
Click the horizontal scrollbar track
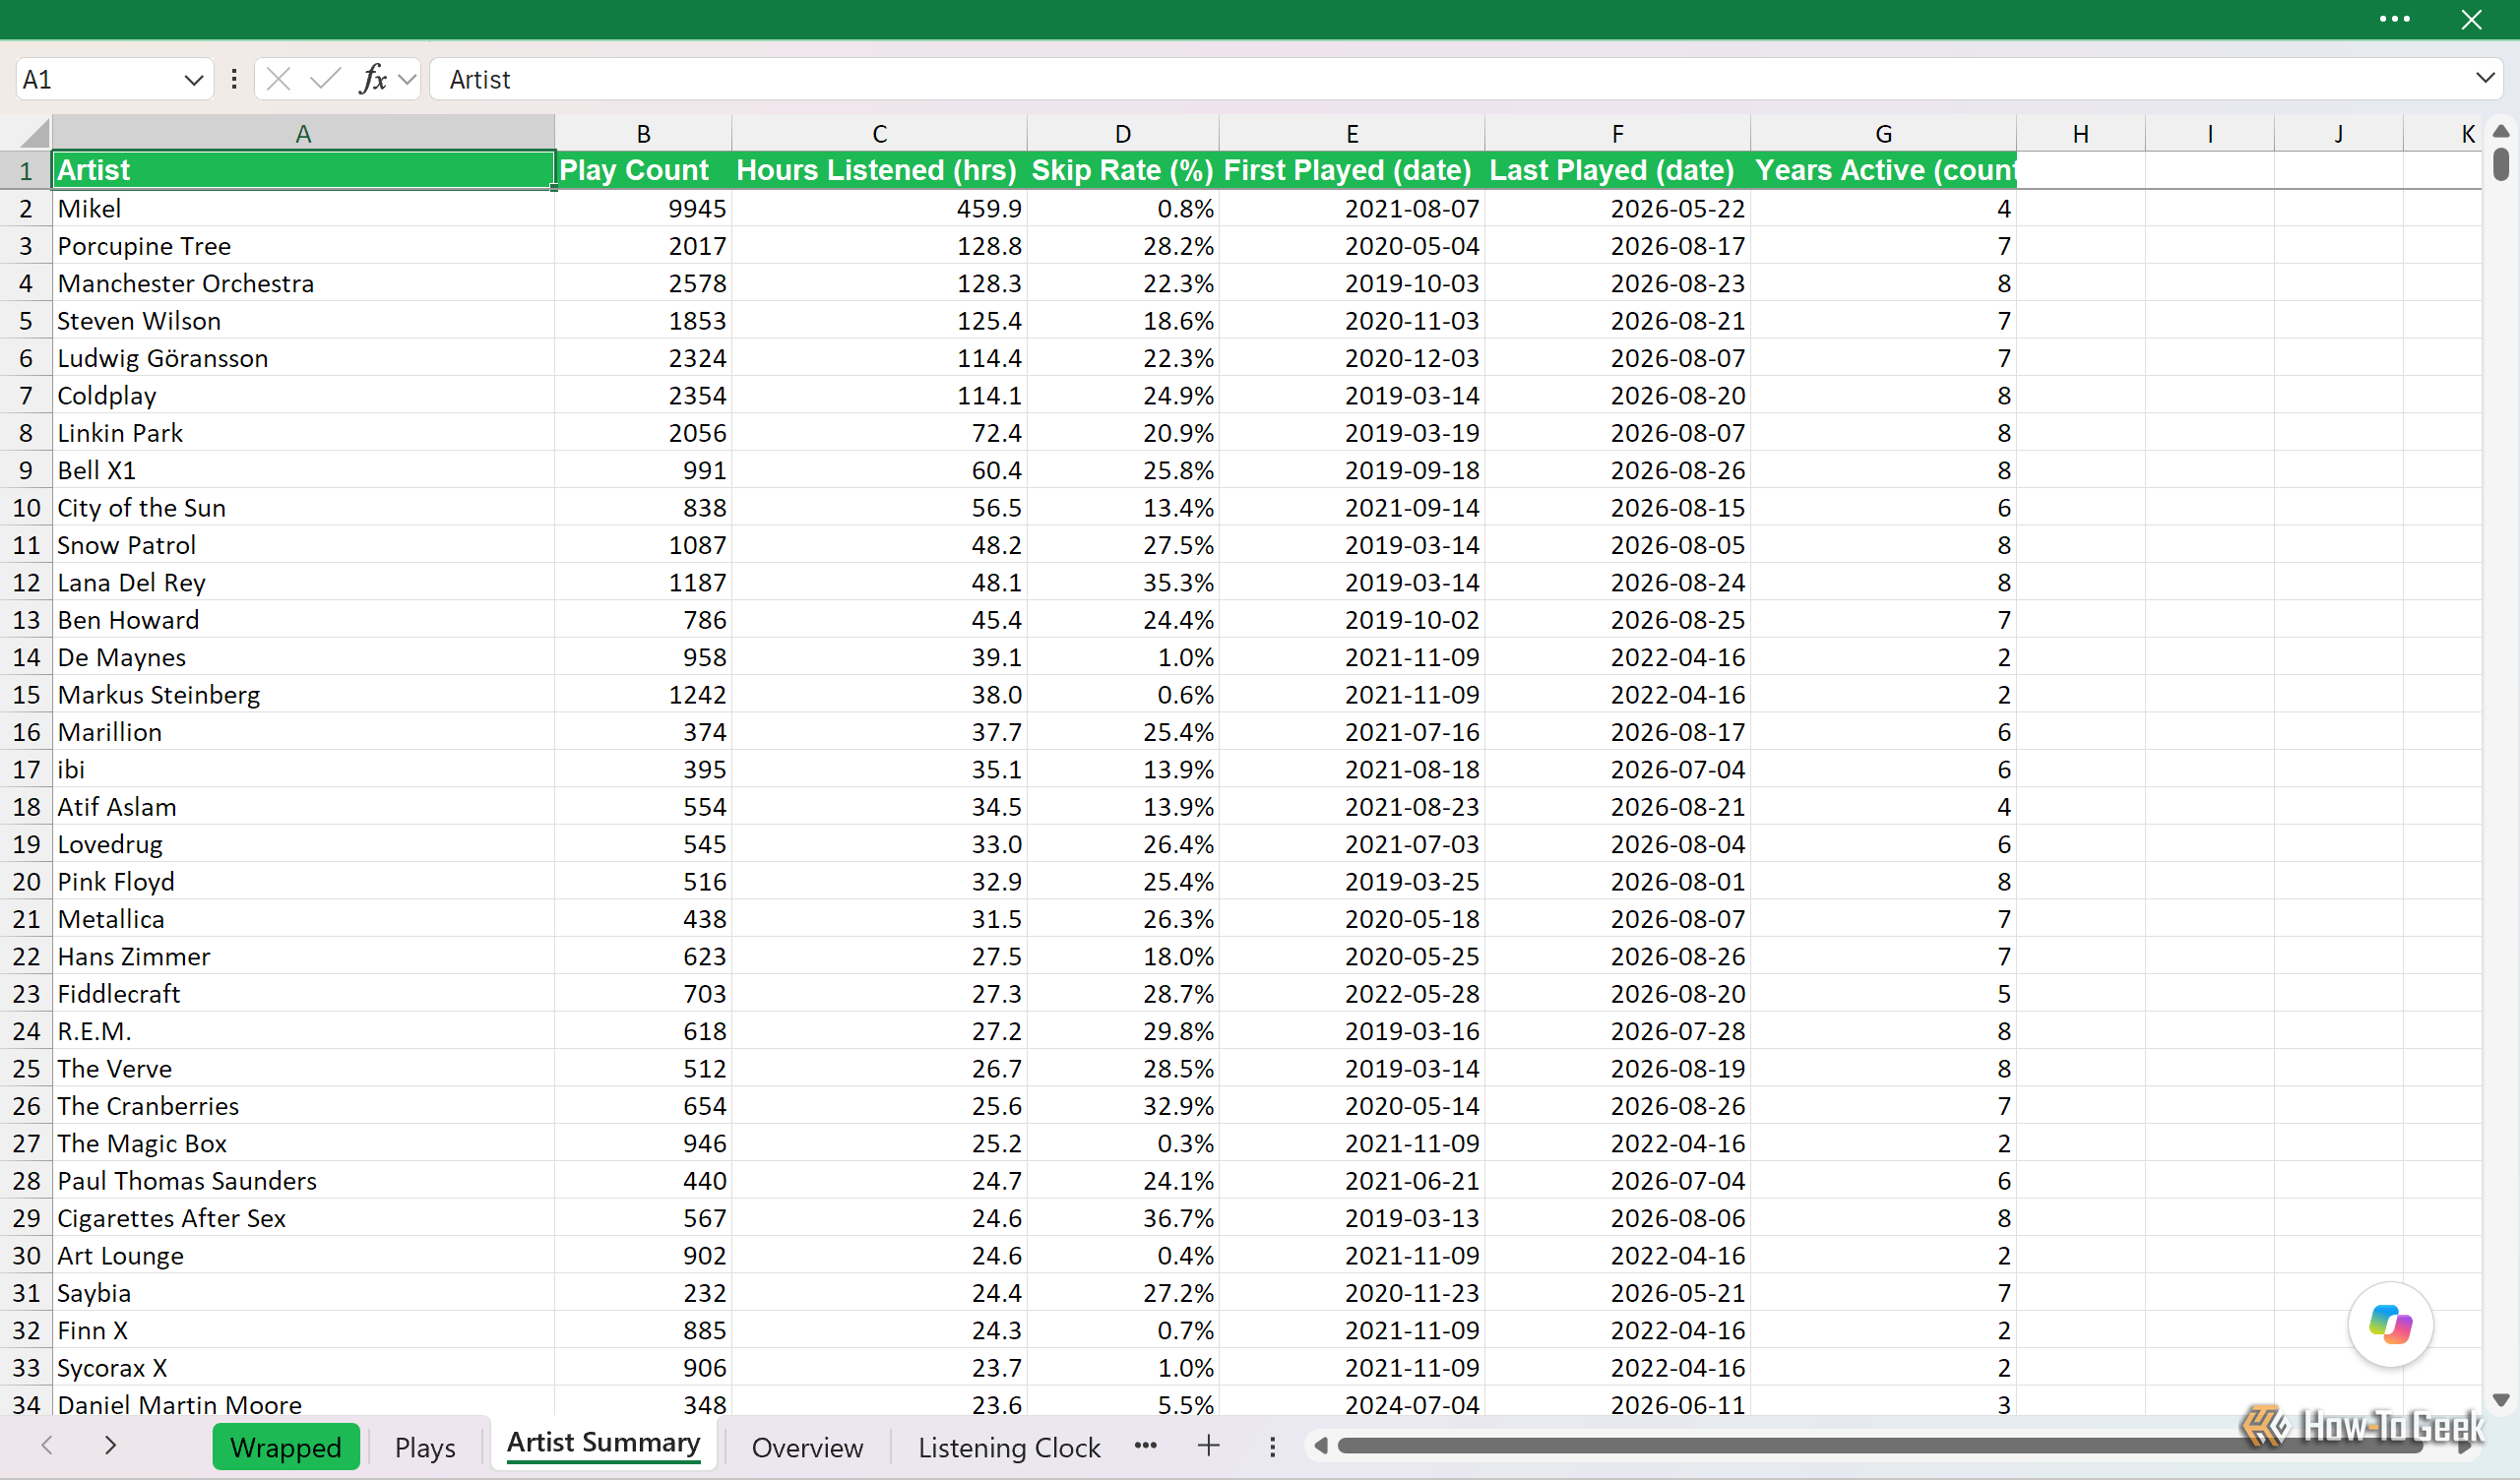tap(1880, 1446)
